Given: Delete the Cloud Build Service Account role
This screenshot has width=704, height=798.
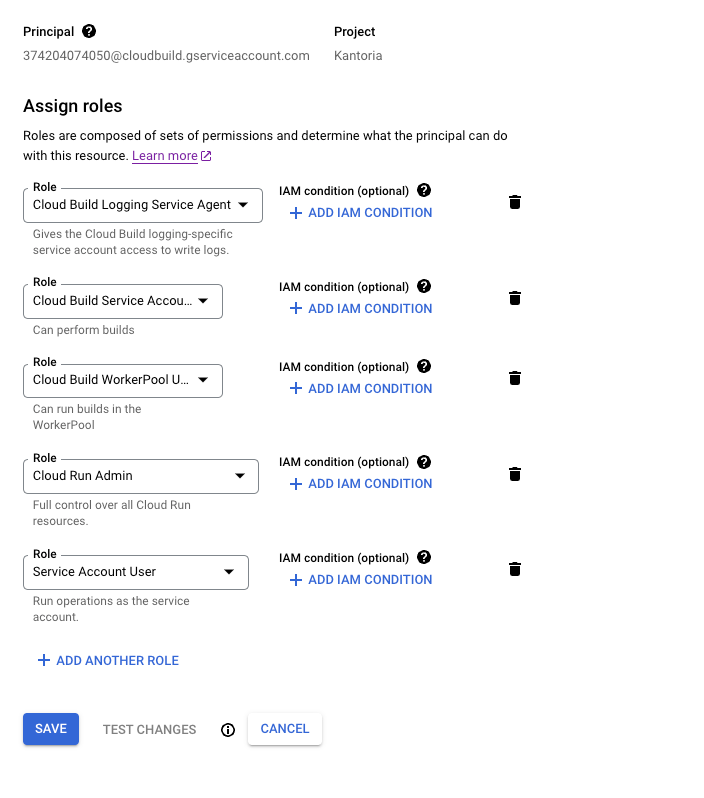Looking at the screenshot, I should tap(515, 298).
